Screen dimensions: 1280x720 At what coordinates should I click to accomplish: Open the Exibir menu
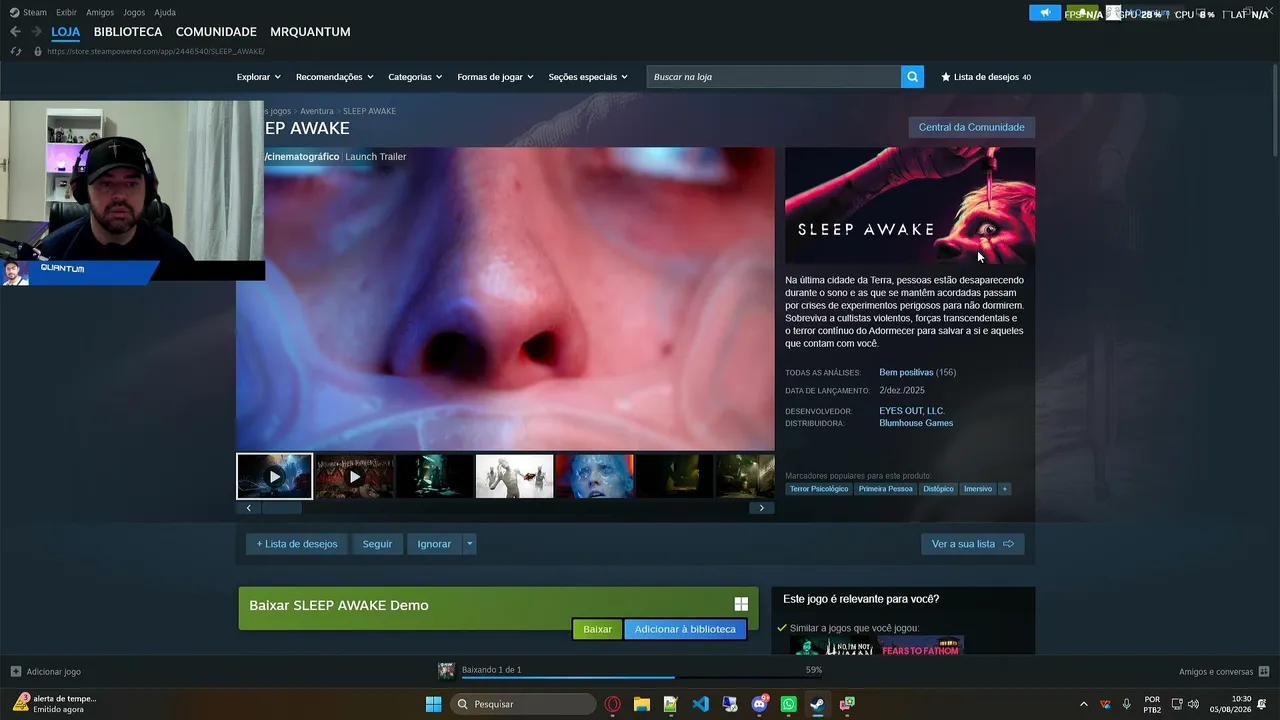coord(66,13)
